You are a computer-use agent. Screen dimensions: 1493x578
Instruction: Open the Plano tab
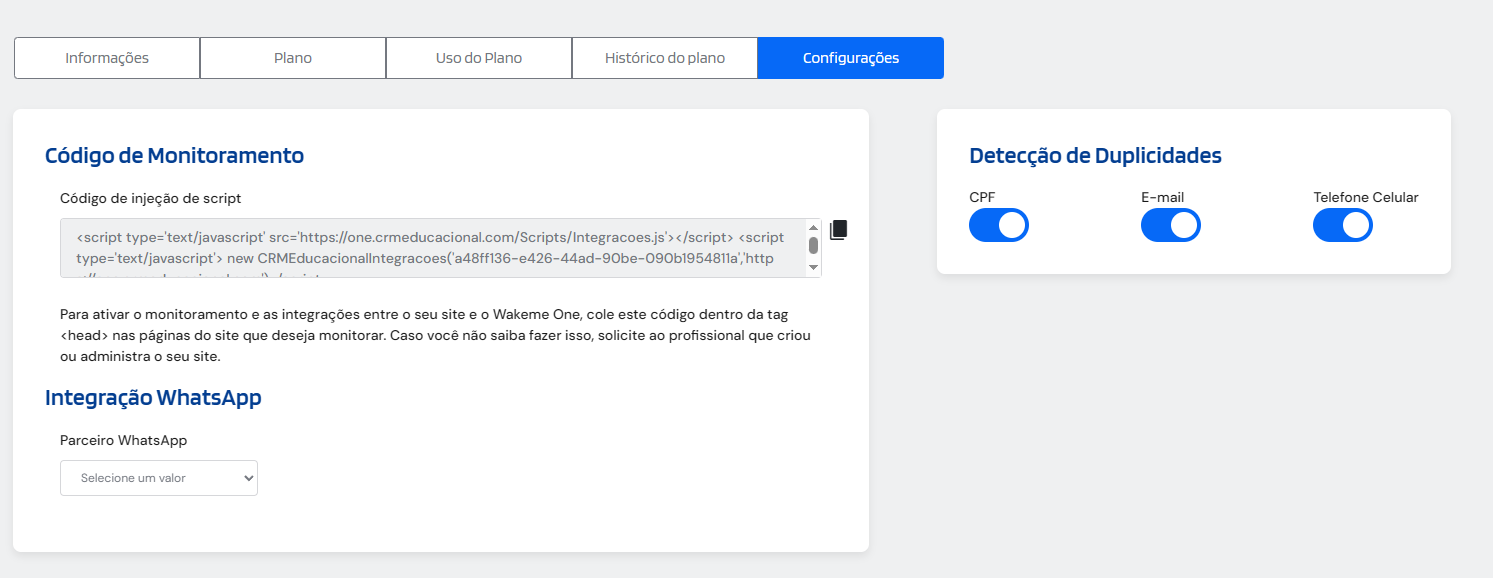pos(293,58)
